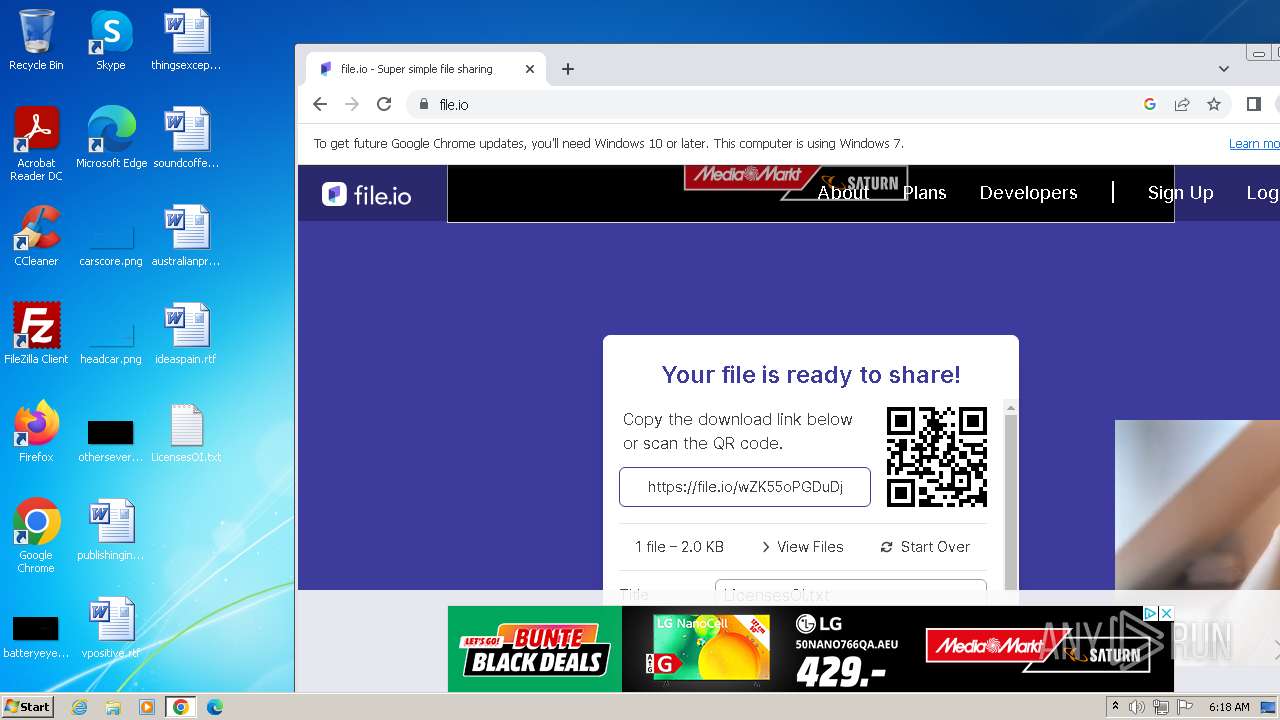Screen dimensions: 1280x720
Task: Launch Google Chrome desktop shortcut
Action: pyautogui.click(x=36, y=536)
